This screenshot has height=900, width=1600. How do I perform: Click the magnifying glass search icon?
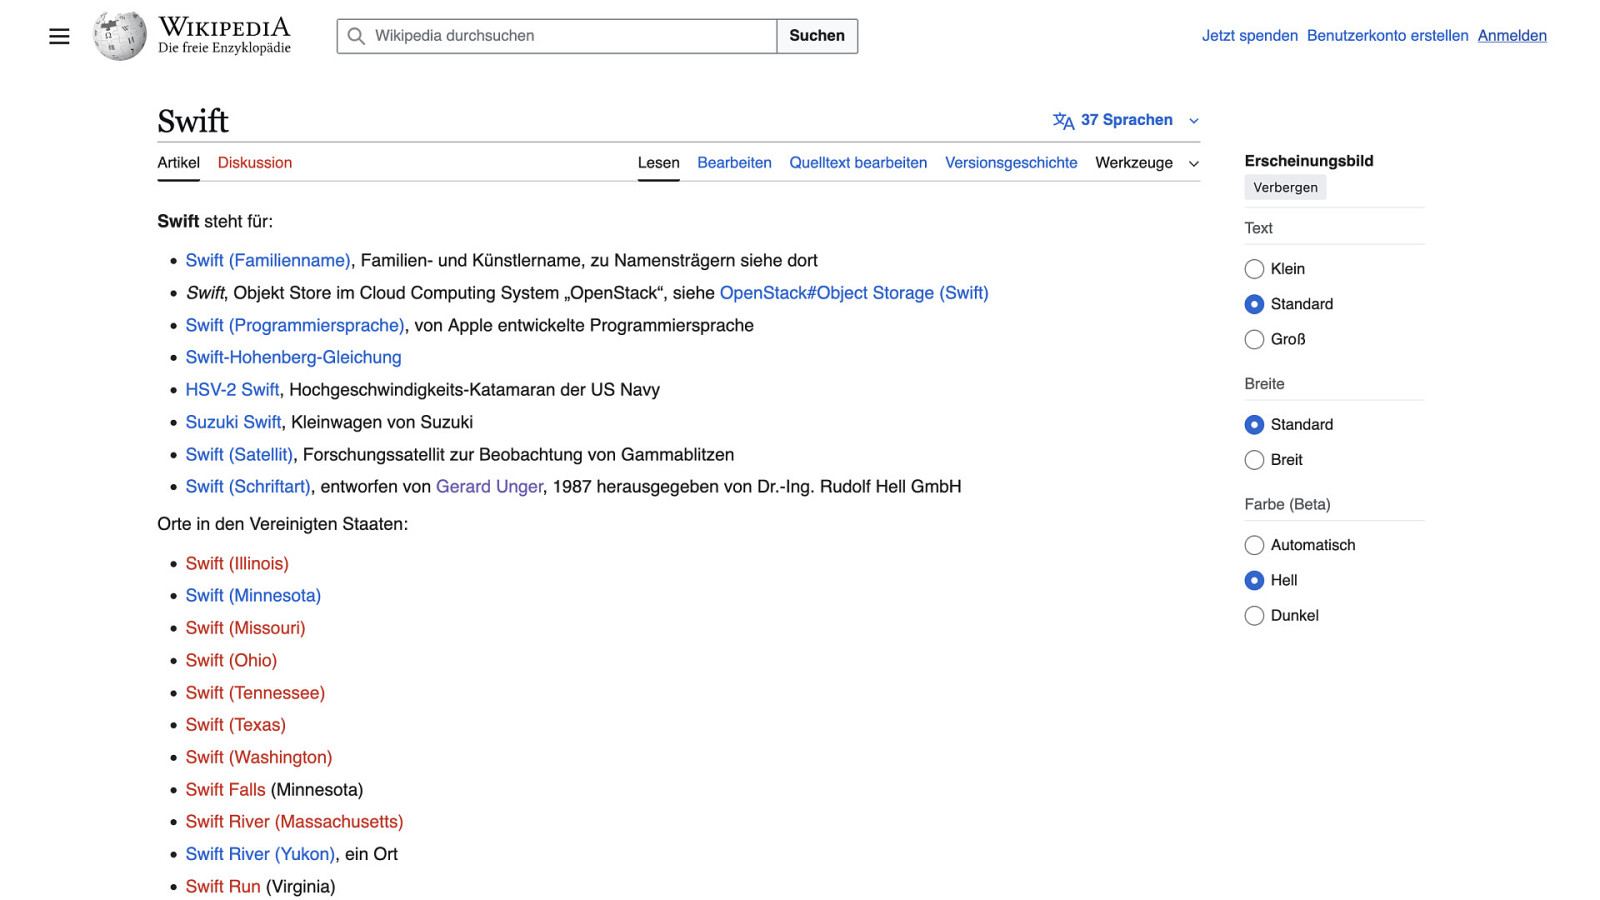(x=356, y=36)
